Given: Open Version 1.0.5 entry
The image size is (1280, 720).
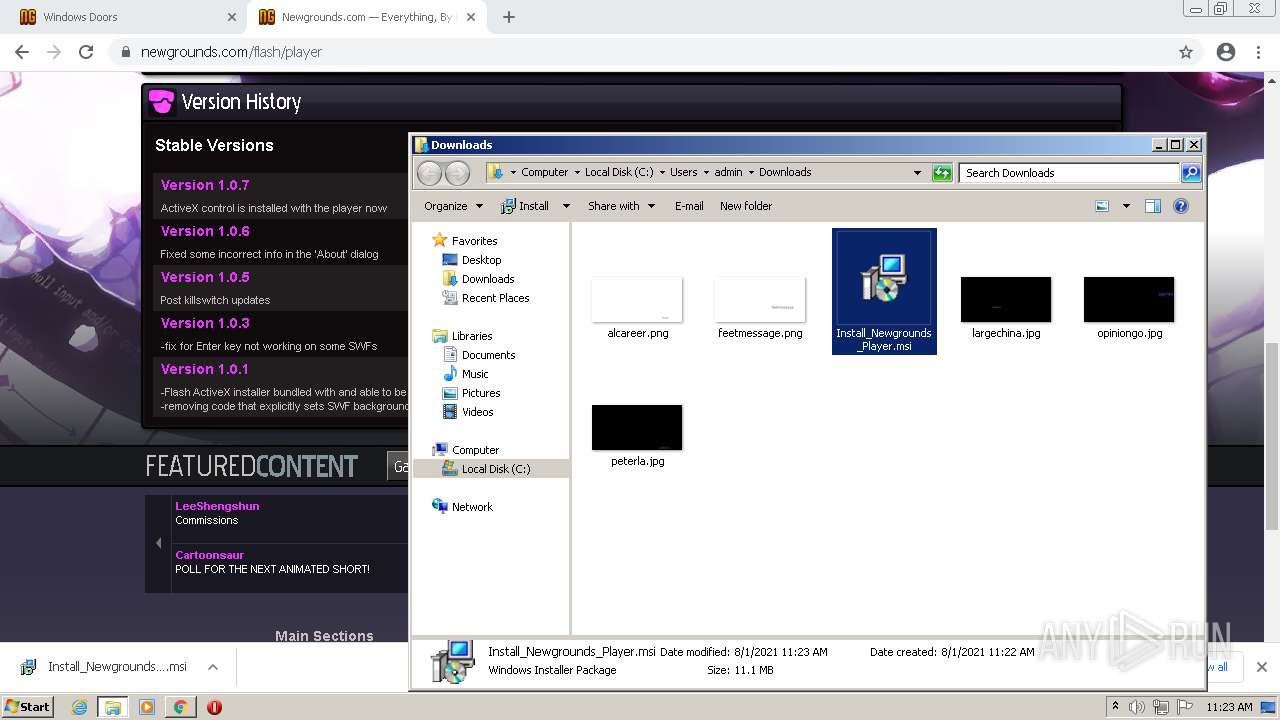Looking at the screenshot, I should pos(205,277).
